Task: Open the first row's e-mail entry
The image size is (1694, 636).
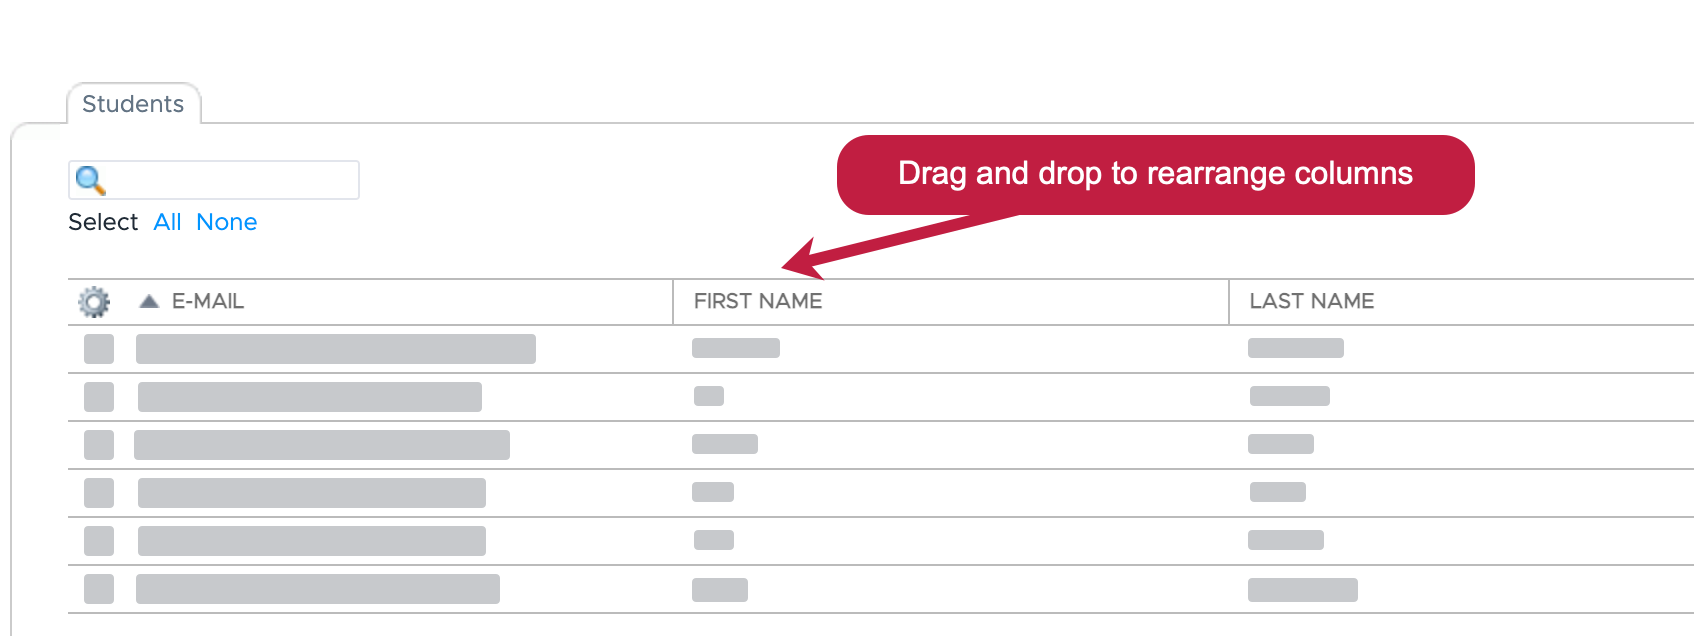Action: click(336, 349)
